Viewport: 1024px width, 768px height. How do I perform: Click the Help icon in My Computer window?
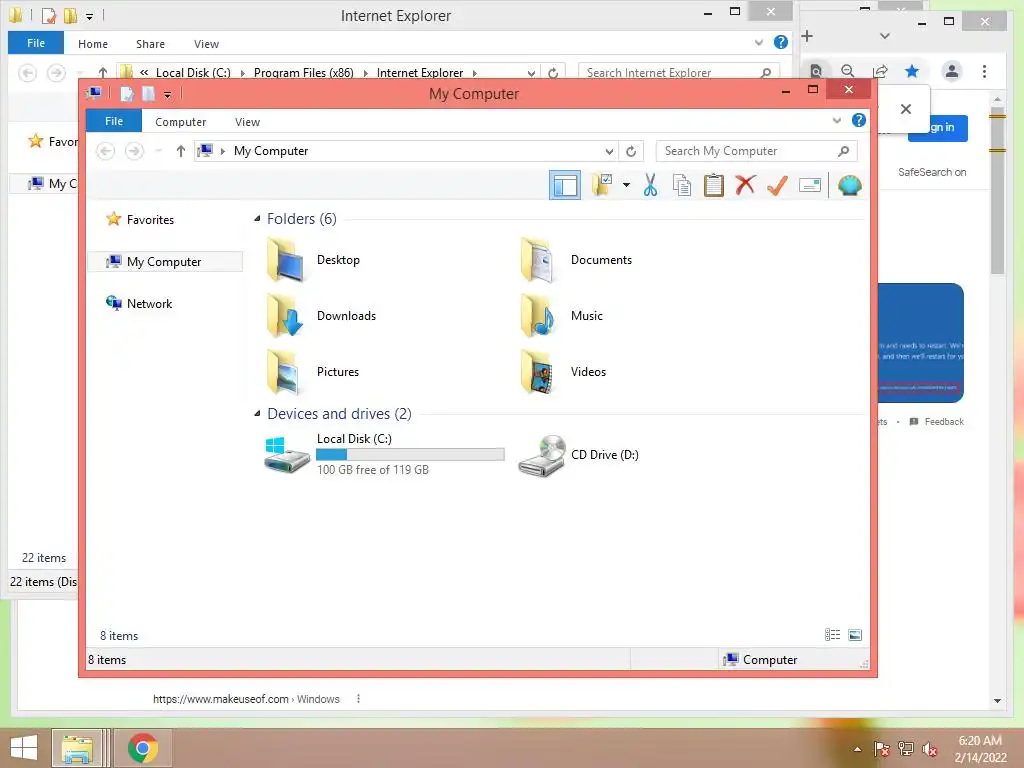tap(859, 120)
